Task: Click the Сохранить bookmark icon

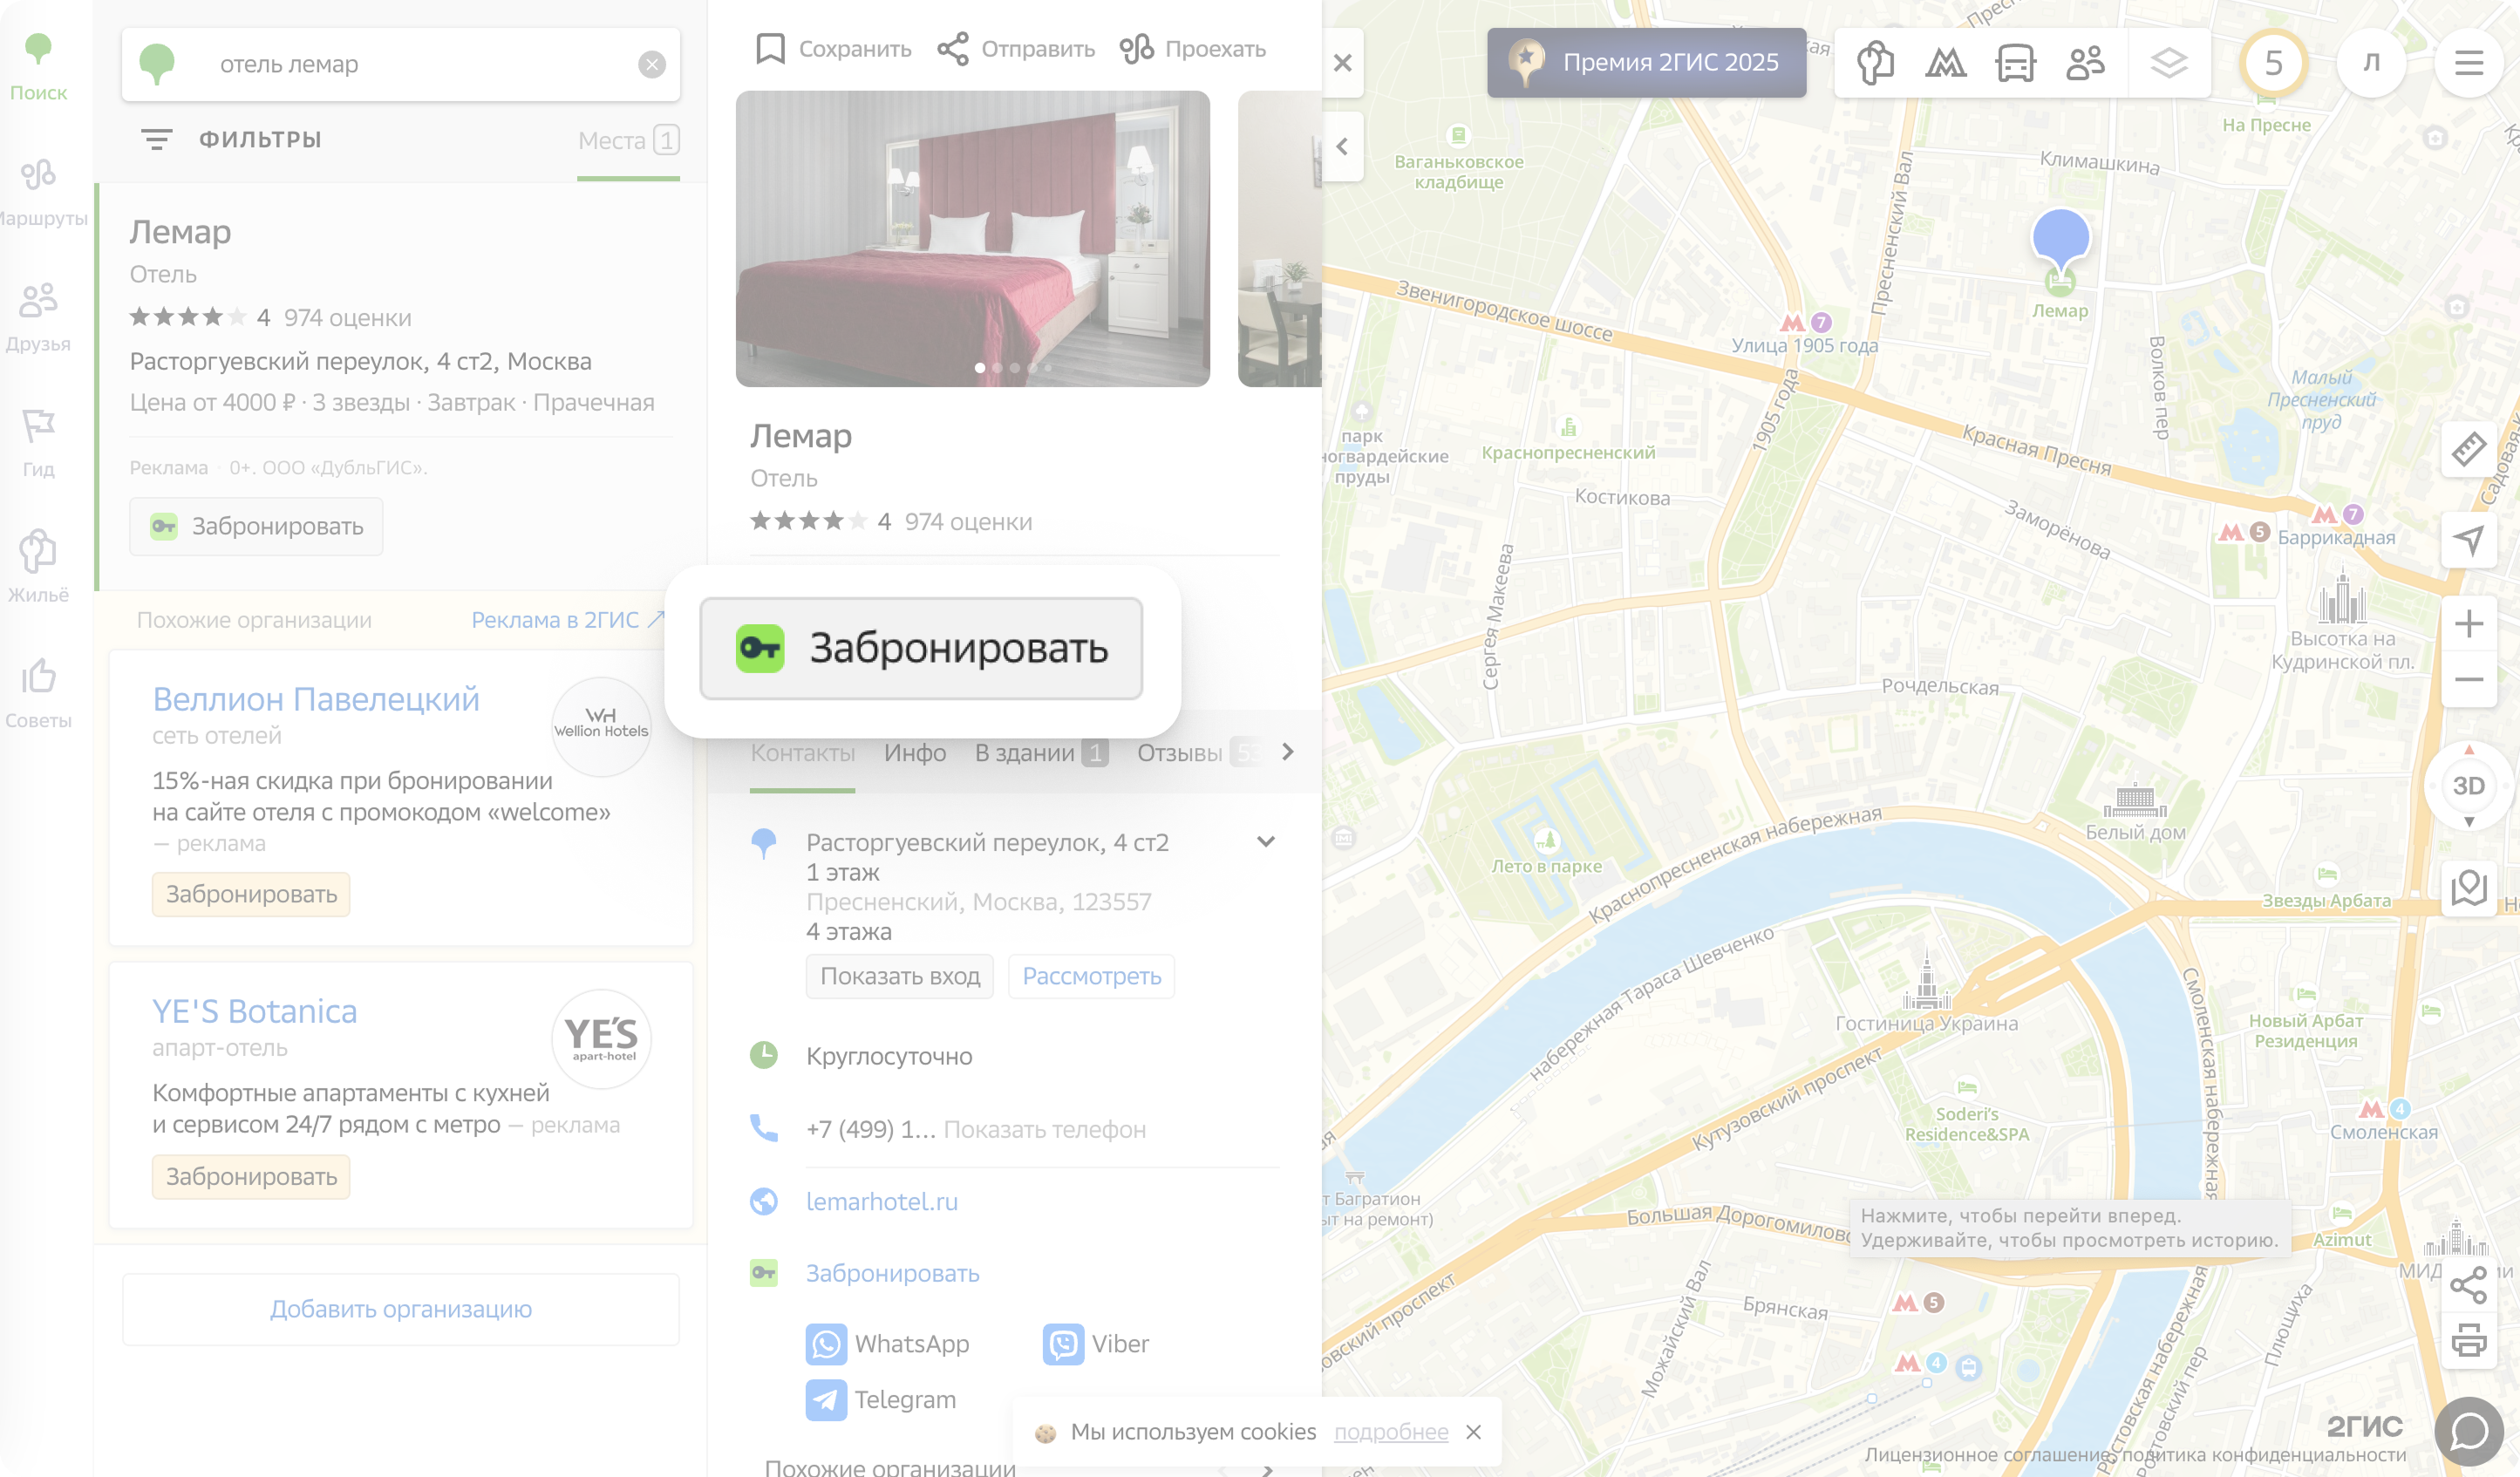Action: point(770,49)
